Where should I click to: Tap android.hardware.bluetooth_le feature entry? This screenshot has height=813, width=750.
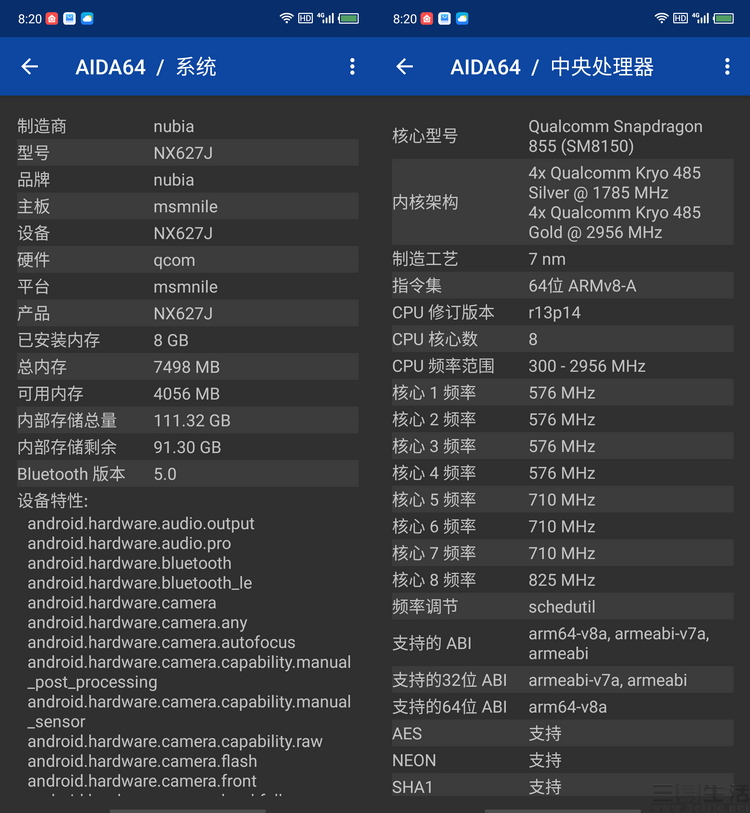(140, 583)
